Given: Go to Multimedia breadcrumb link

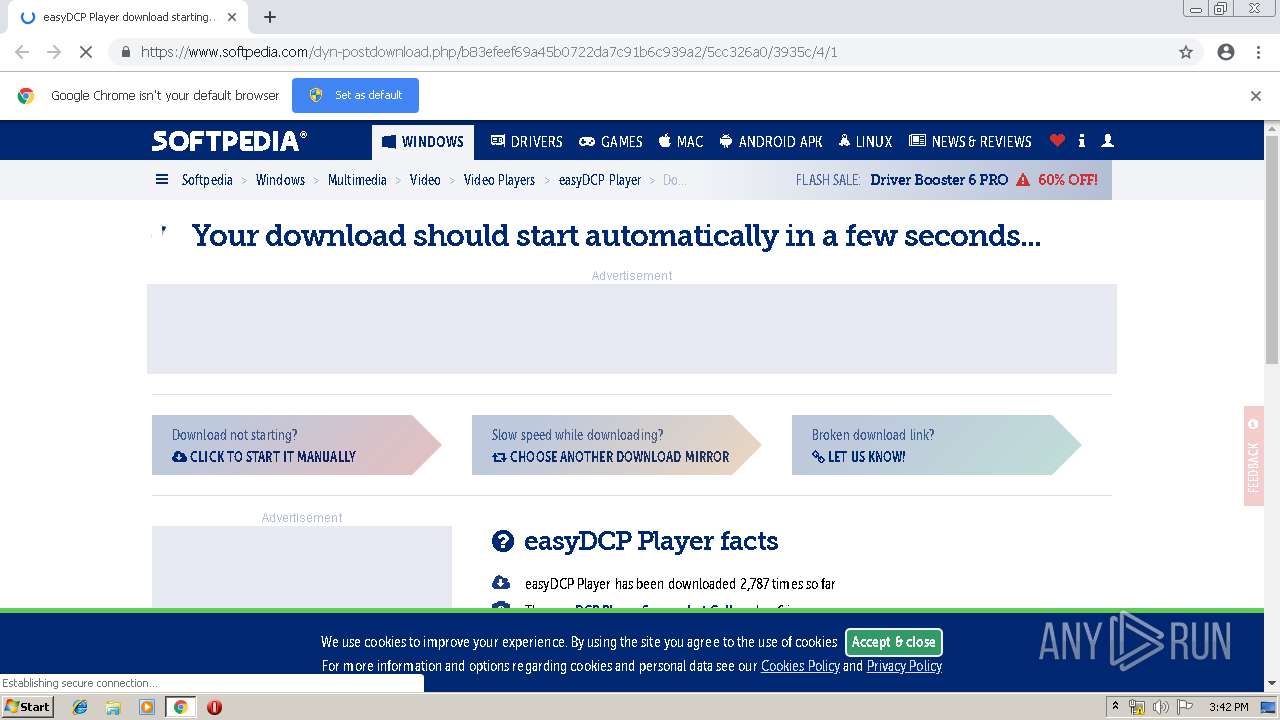Looking at the screenshot, I should (x=357, y=180).
